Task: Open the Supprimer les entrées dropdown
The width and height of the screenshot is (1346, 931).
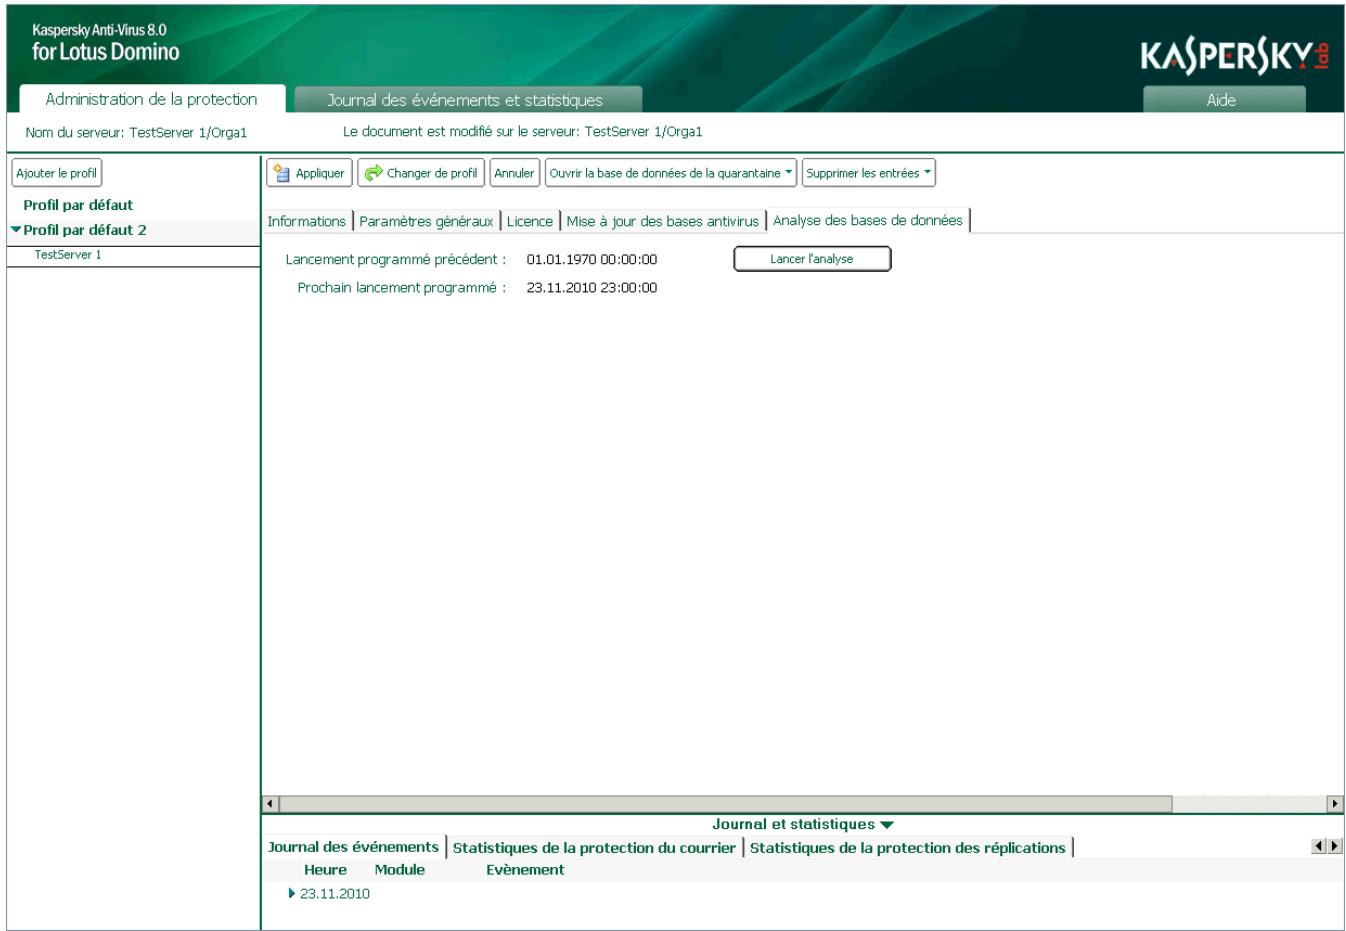Action: point(868,173)
